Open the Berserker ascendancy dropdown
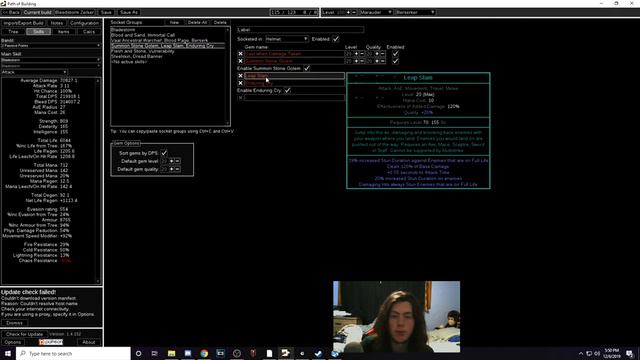Image resolution: width=640 pixels, height=360 pixels. pyautogui.click(x=416, y=12)
